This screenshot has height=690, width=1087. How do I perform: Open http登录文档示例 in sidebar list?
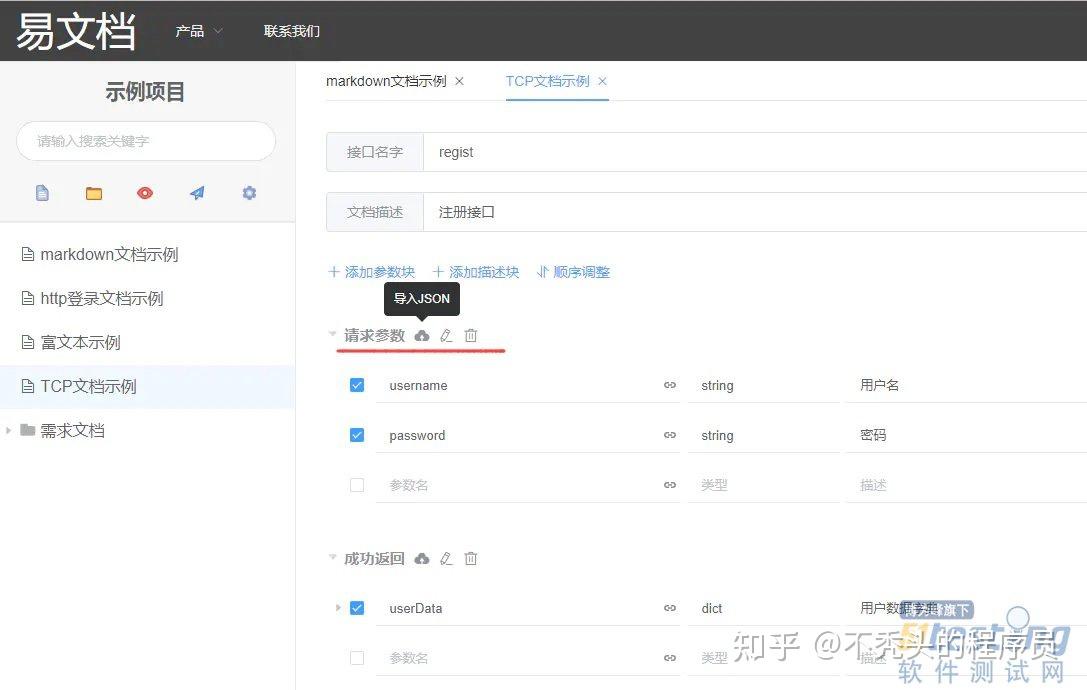(x=148, y=298)
